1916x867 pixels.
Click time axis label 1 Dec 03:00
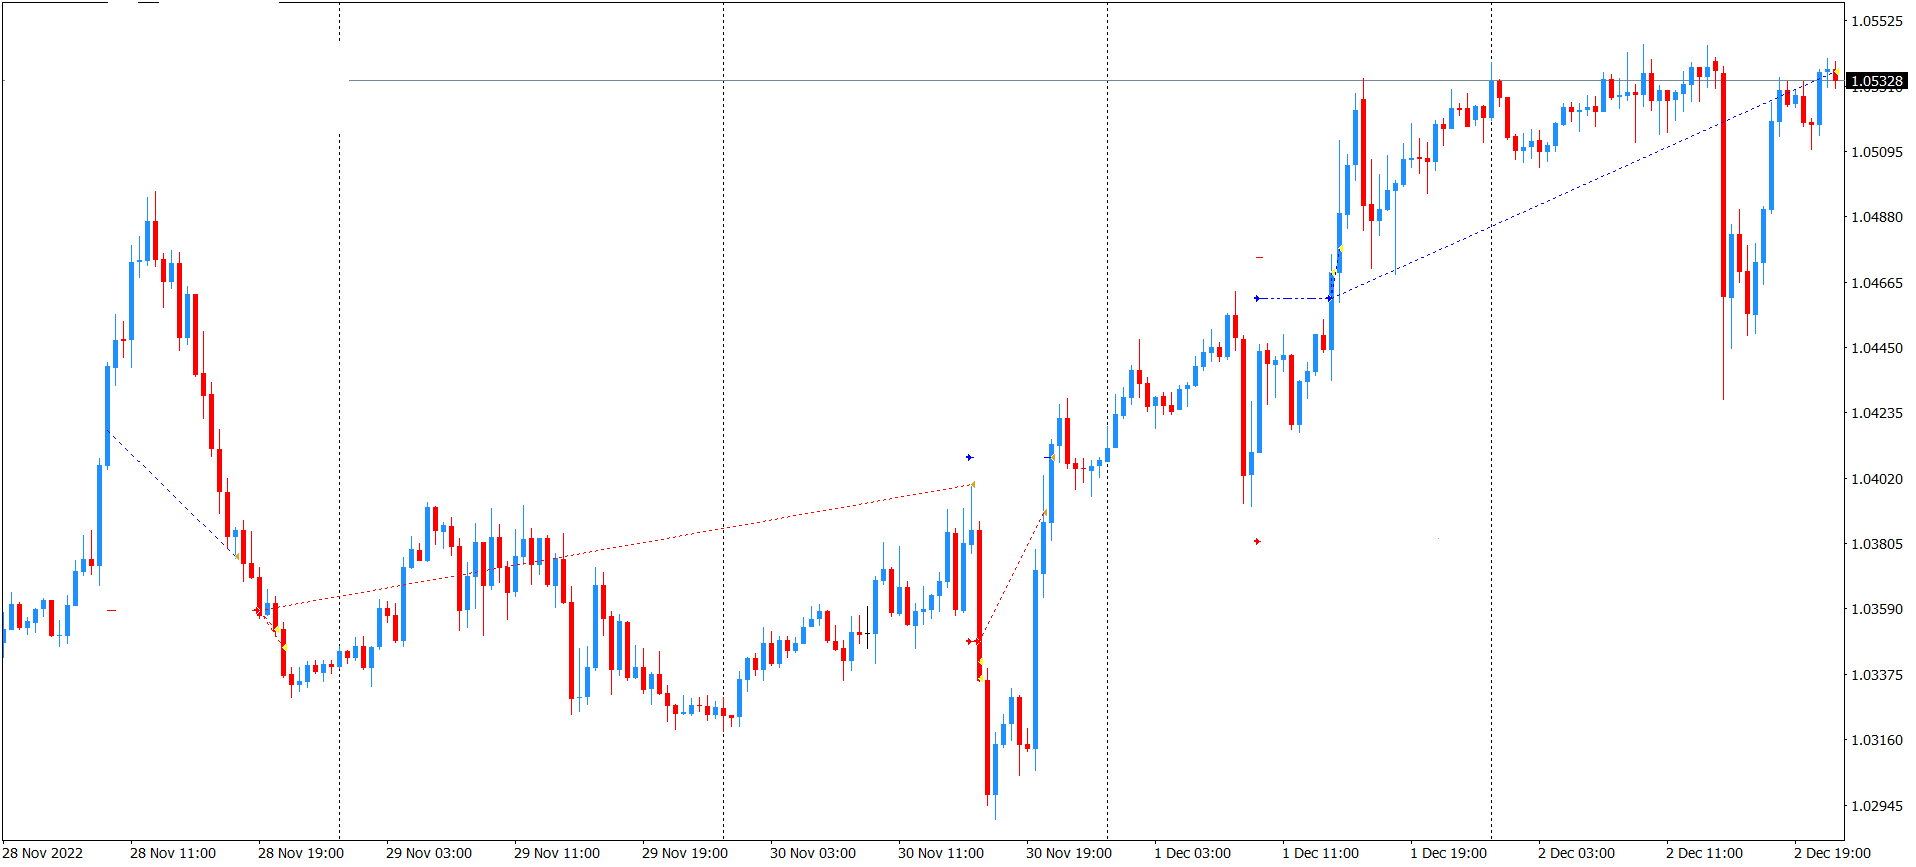pos(1193,853)
